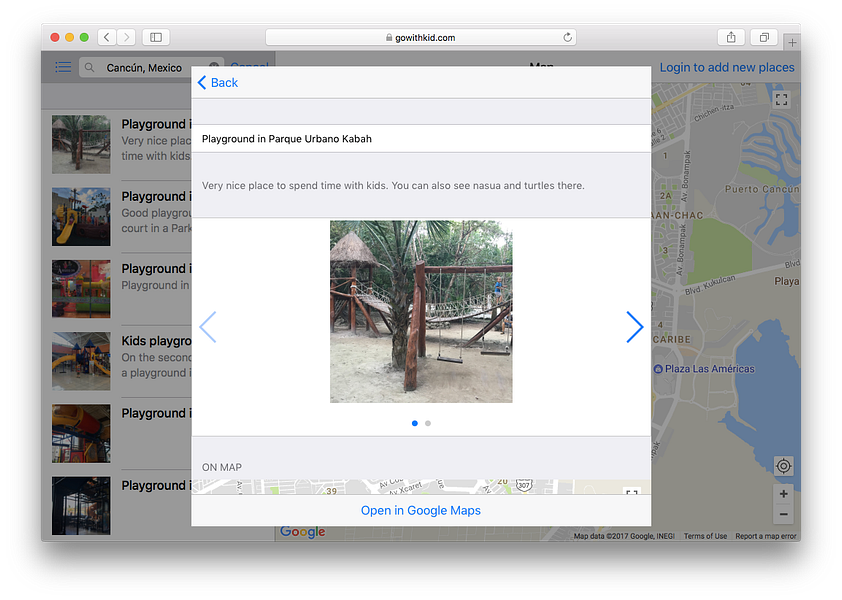Zoom in the map with plus

(x=783, y=494)
